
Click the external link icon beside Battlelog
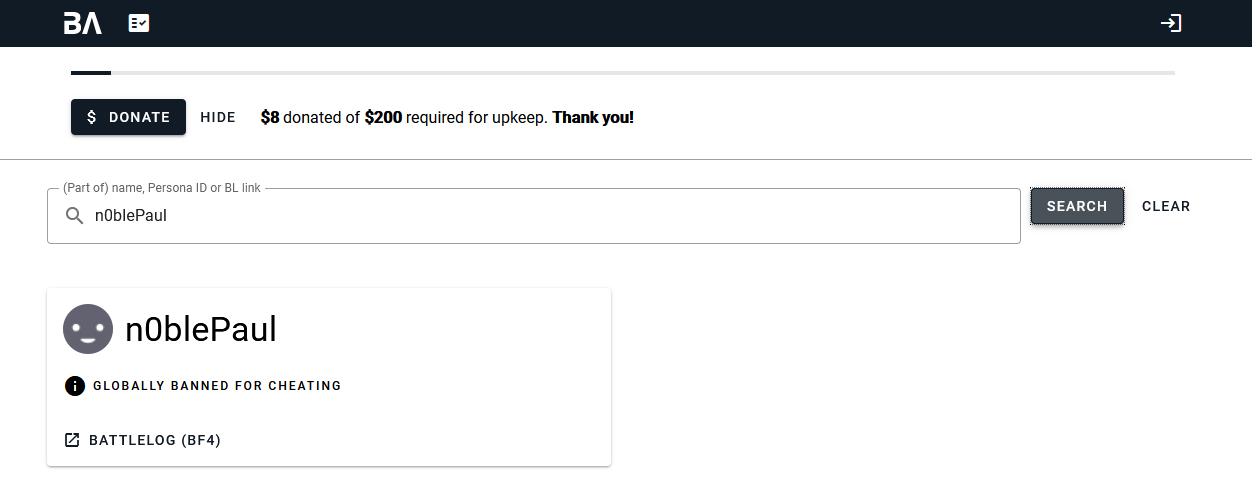pyautogui.click(x=72, y=440)
